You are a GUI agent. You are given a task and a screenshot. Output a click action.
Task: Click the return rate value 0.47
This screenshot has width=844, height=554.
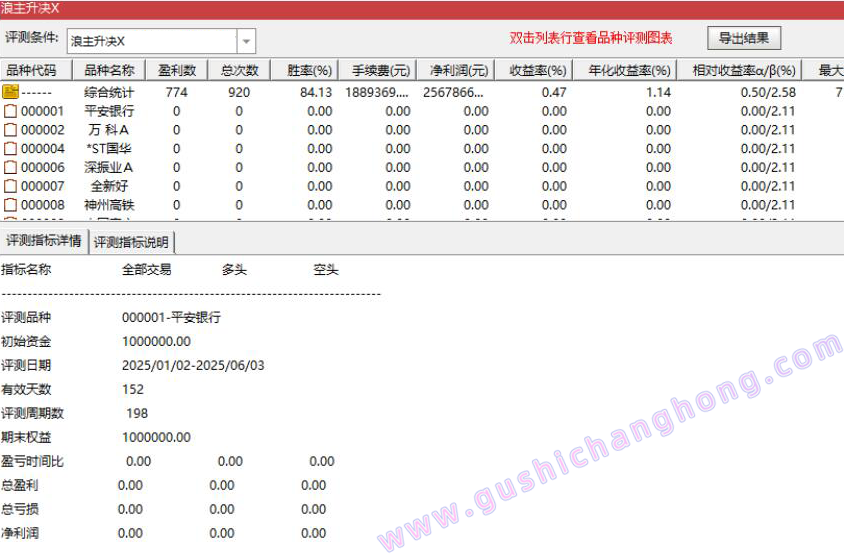[554, 93]
